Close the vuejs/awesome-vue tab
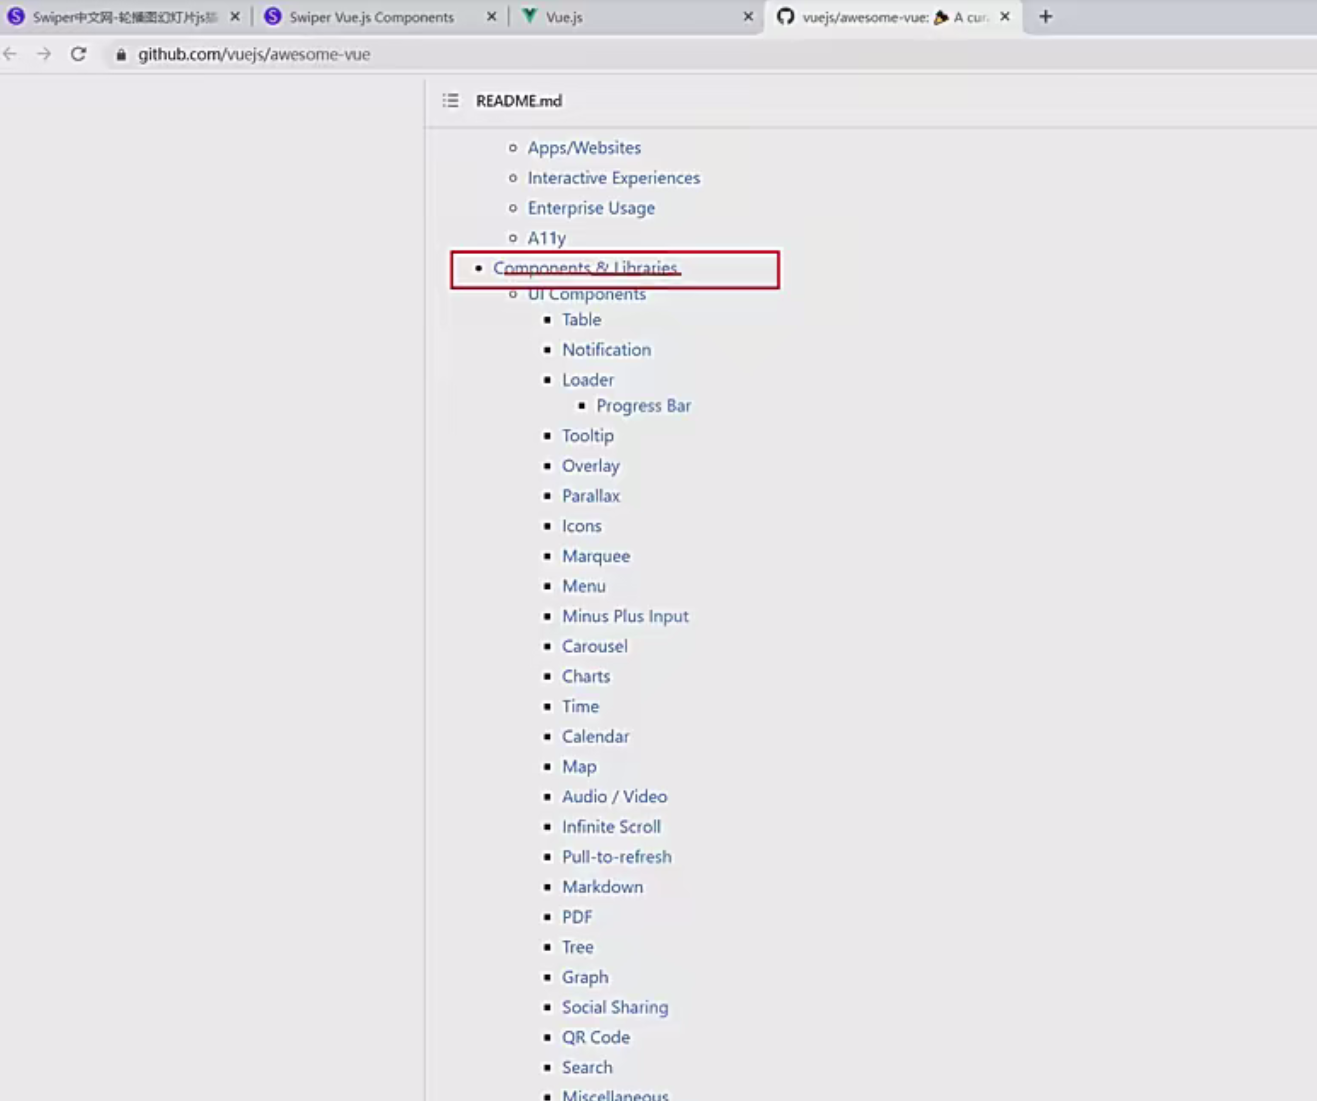This screenshot has height=1101, width=1317. click(1005, 17)
